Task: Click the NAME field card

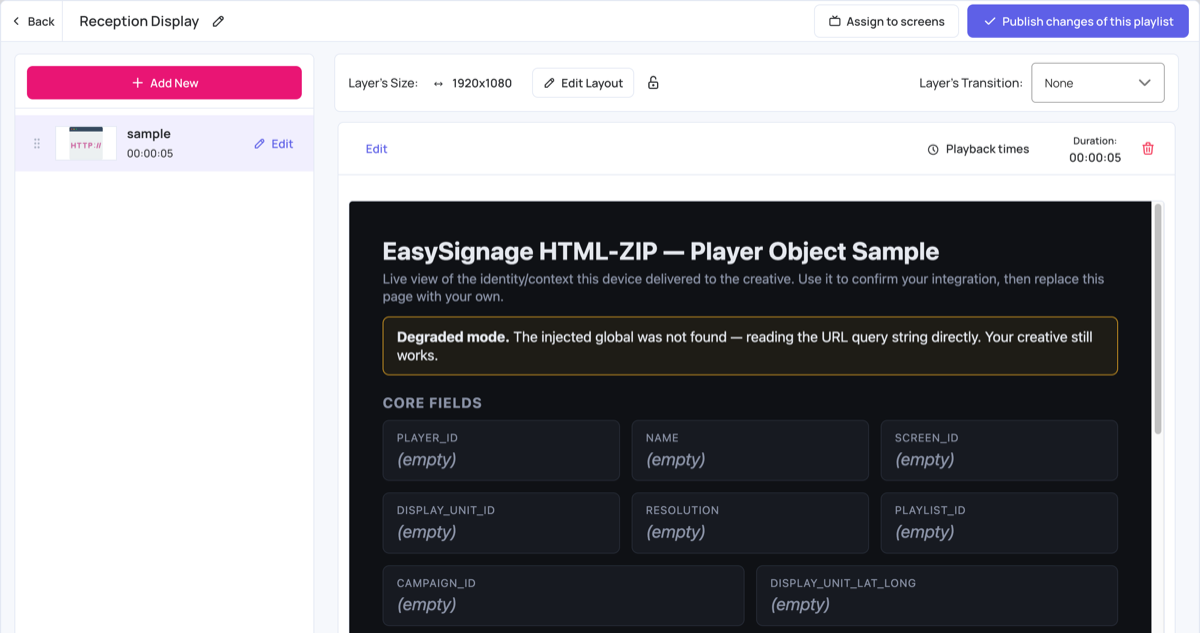Action: click(750, 450)
